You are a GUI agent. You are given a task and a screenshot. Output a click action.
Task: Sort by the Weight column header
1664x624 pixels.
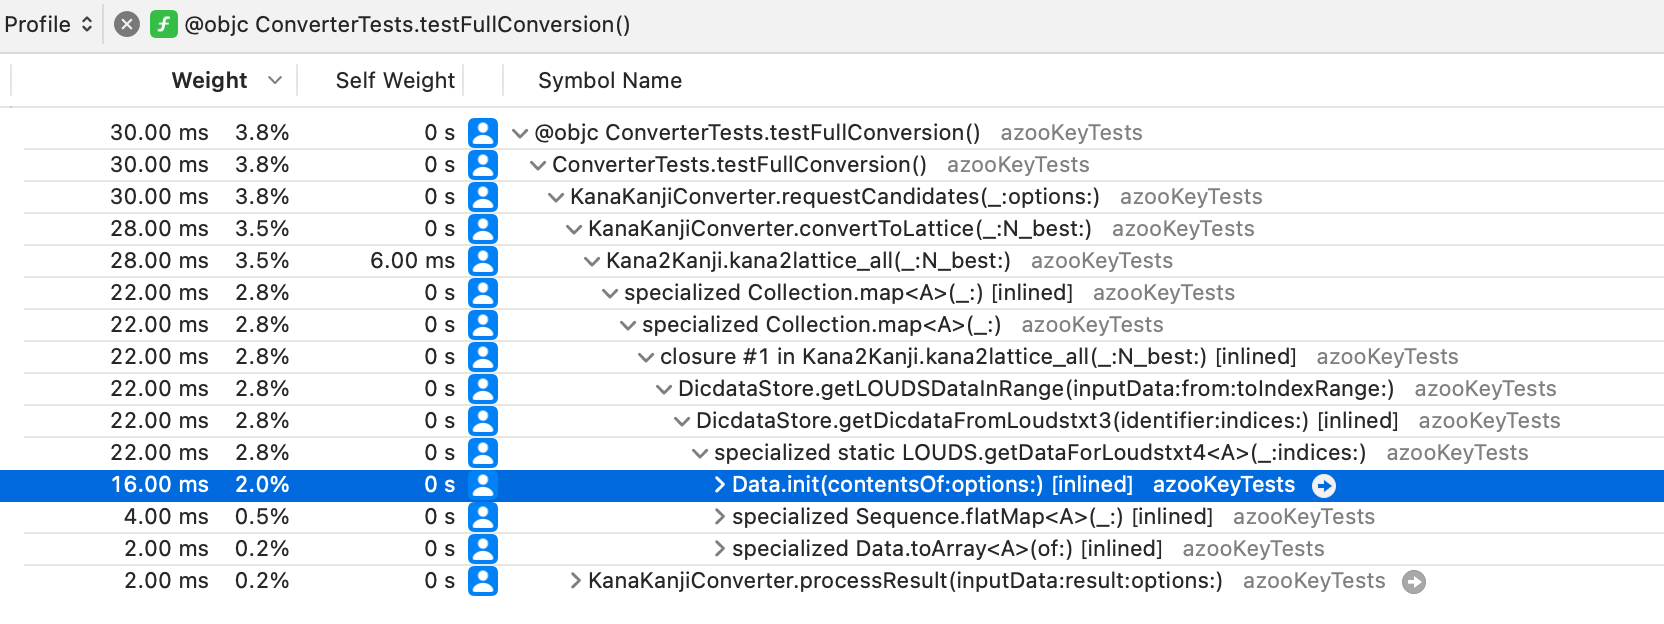point(209,81)
